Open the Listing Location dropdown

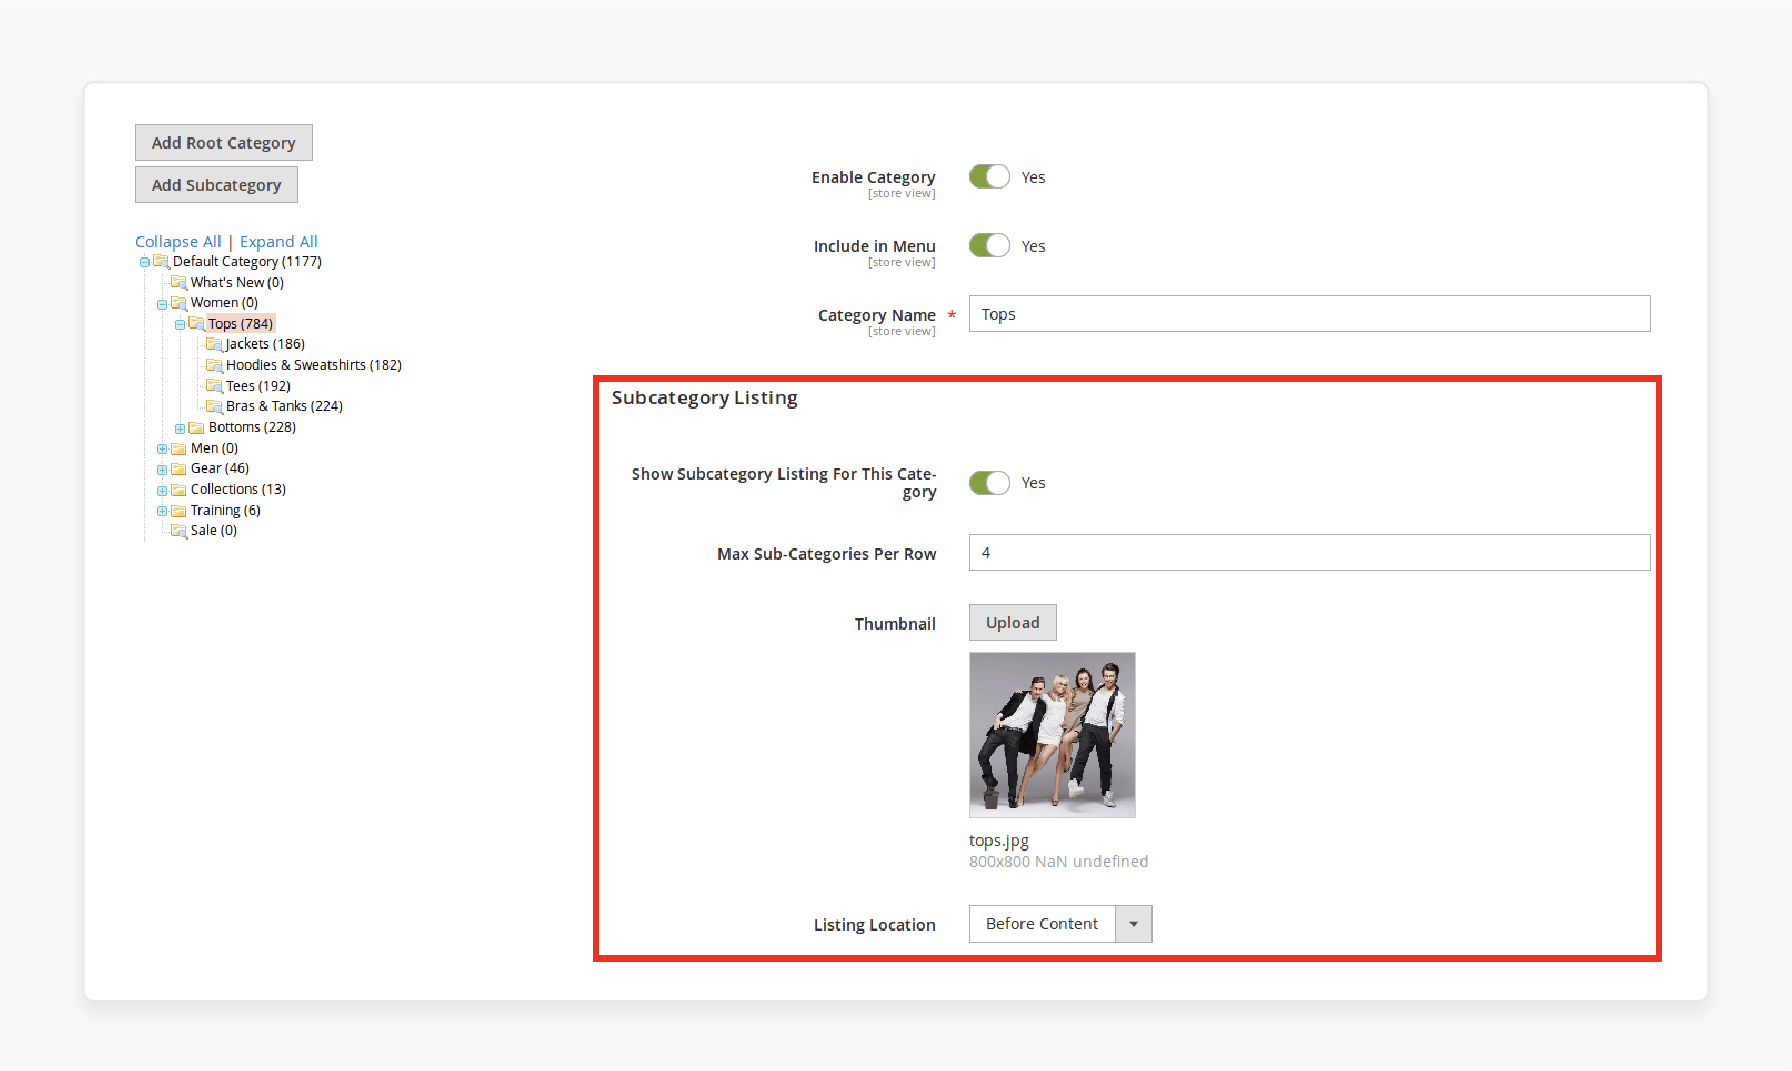(x=1060, y=924)
